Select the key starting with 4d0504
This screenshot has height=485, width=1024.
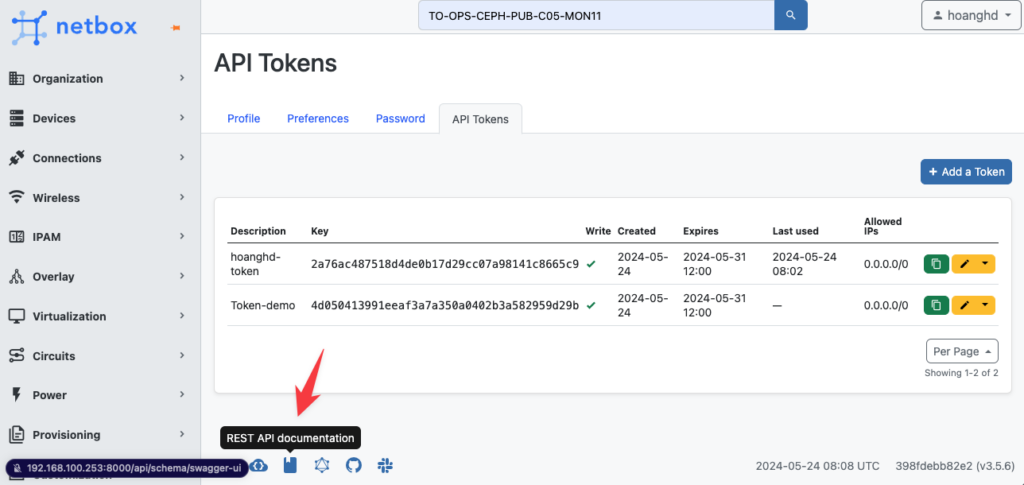(445, 305)
